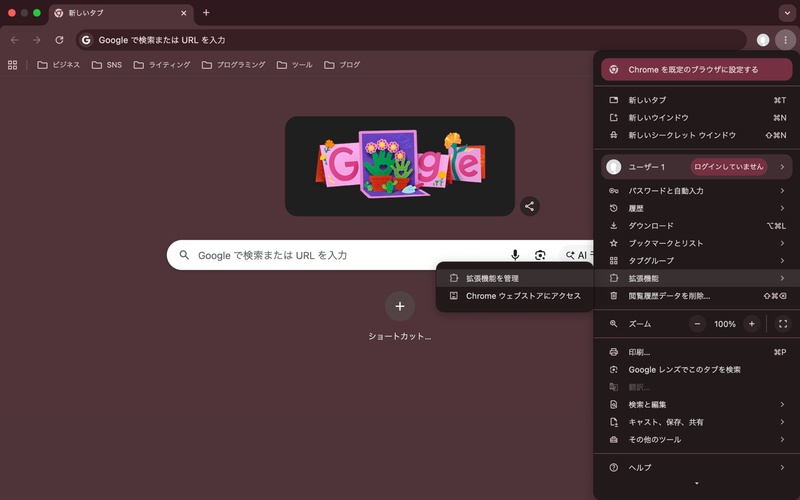800x500 pixels.
Task: Reload the page with the refresh icon
Action: click(59, 40)
